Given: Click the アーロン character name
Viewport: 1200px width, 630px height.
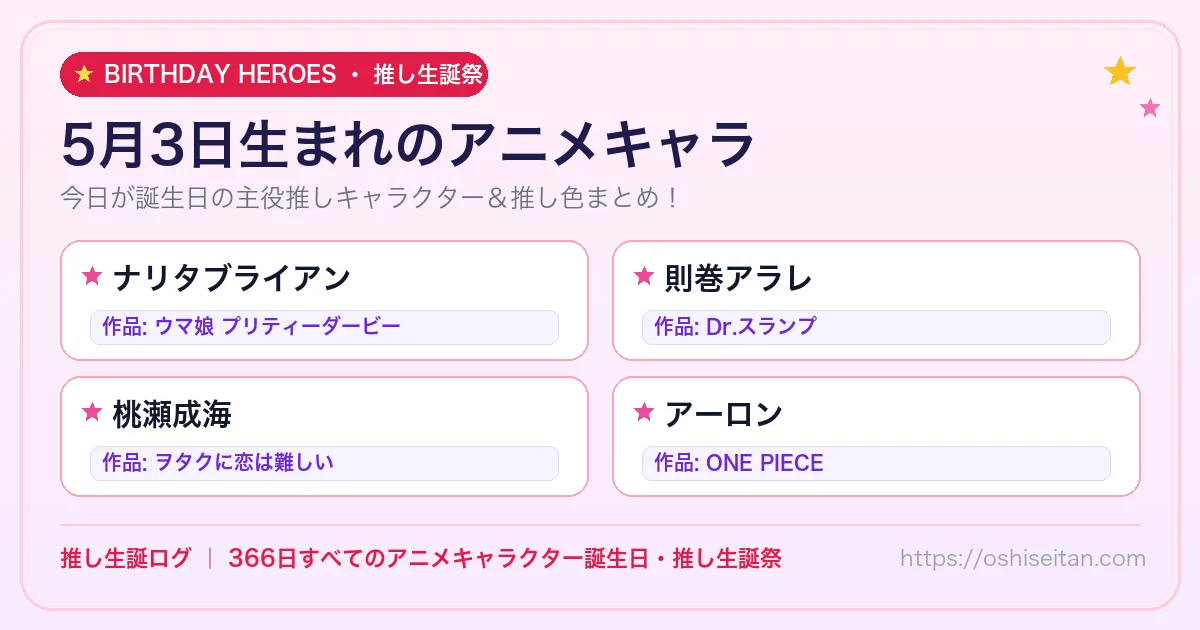Looking at the screenshot, I should click(724, 413).
